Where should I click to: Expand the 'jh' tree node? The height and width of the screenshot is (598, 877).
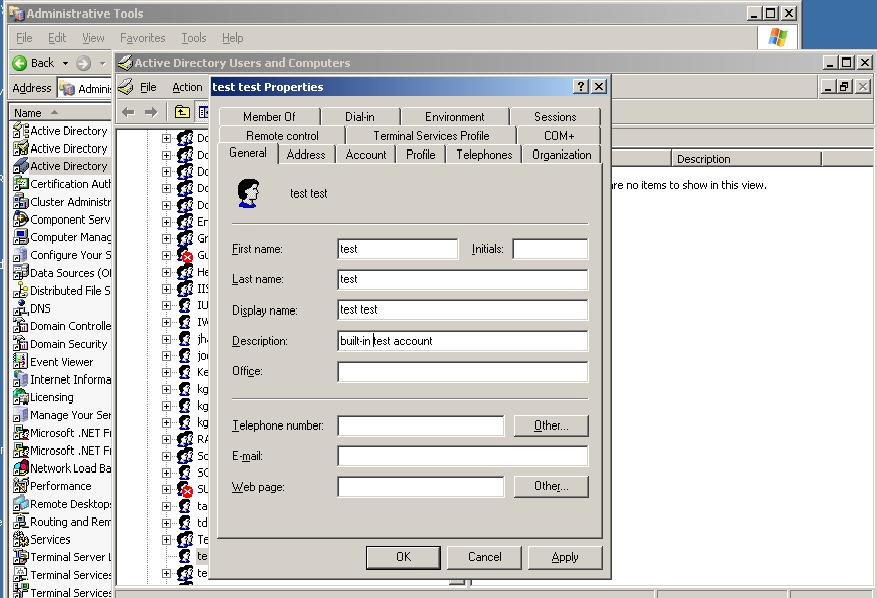click(166, 339)
